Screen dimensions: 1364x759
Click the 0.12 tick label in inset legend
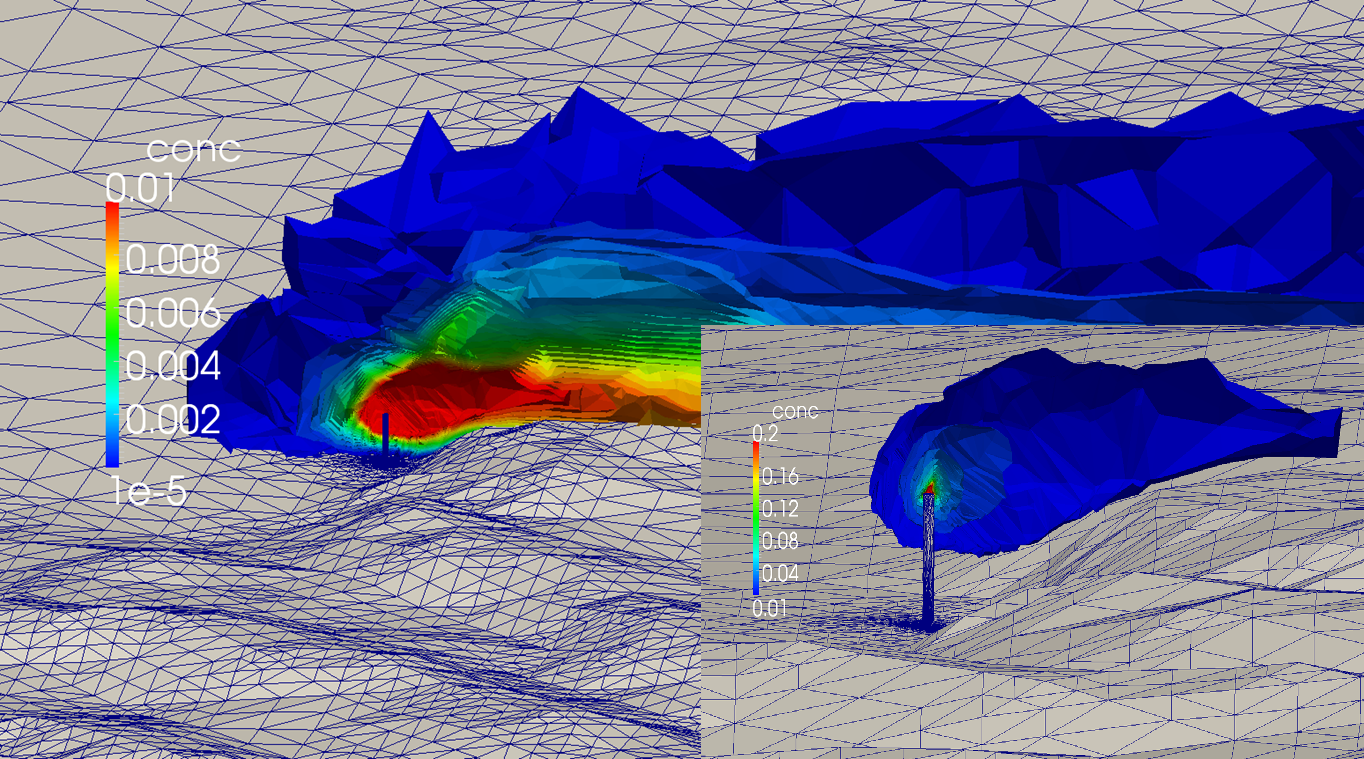(x=780, y=510)
